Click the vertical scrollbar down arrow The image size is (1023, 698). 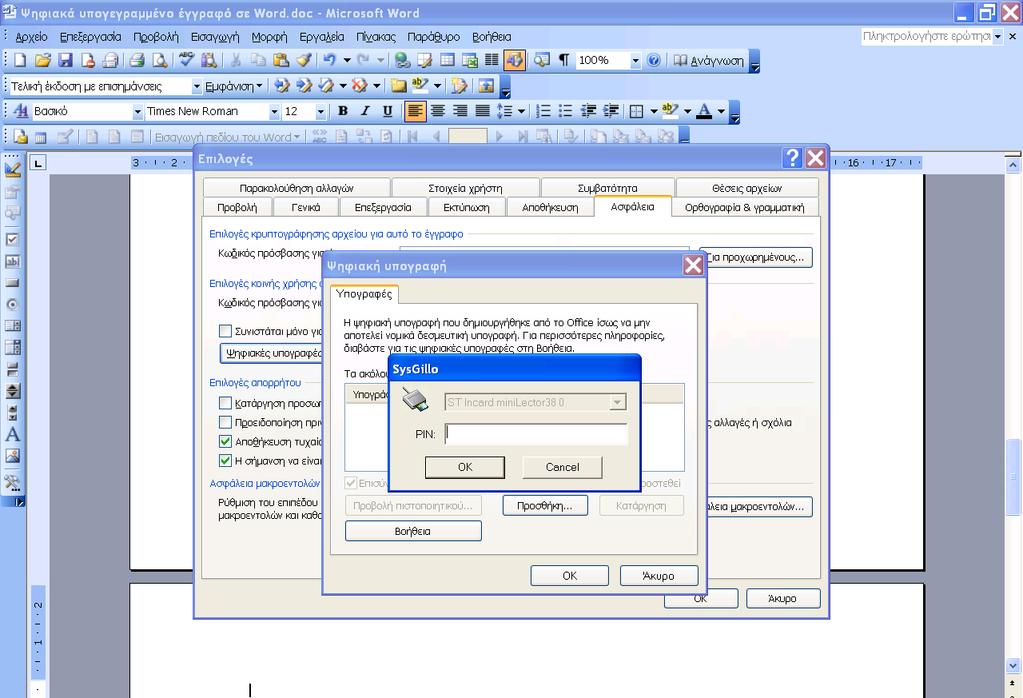pyautogui.click(x=1013, y=666)
